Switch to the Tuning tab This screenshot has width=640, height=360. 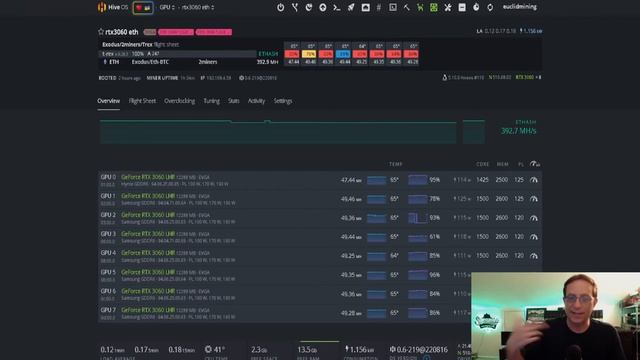point(211,101)
